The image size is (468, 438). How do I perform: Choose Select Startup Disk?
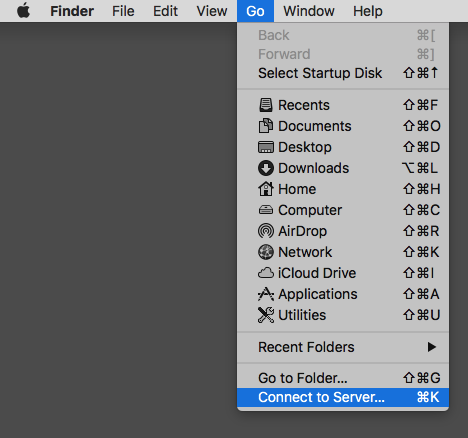click(x=343, y=73)
